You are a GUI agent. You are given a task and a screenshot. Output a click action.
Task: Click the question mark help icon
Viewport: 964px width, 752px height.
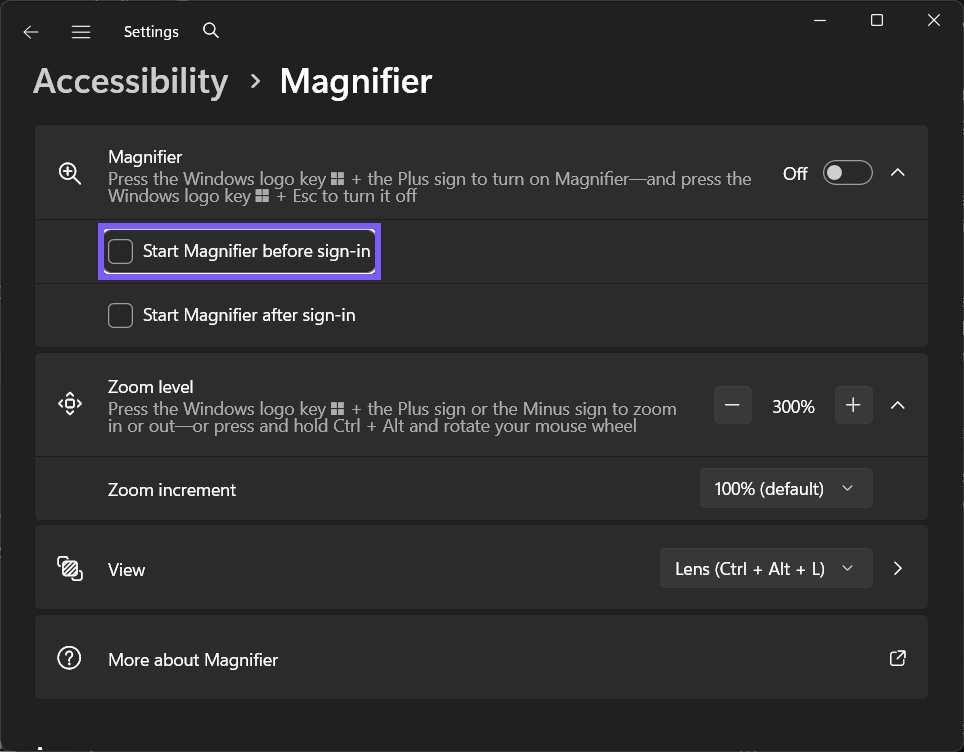[69, 658]
